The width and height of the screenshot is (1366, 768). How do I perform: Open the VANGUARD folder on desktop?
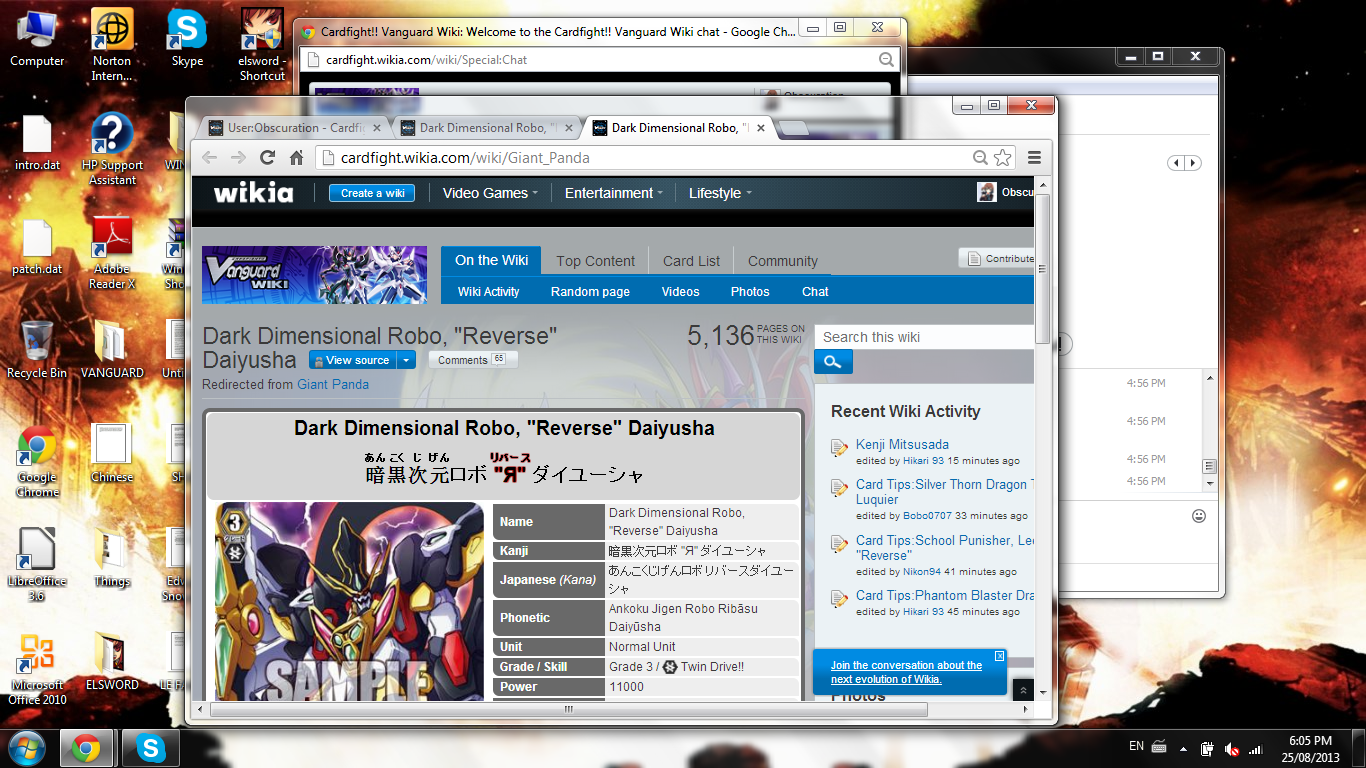(x=112, y=350)
